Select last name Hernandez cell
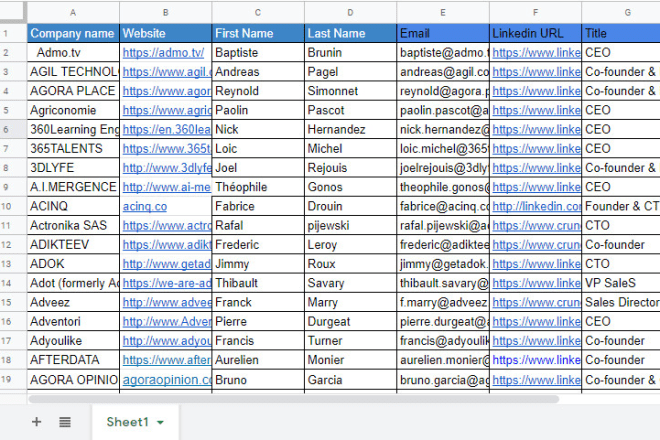Image resolution: width=660 pixels, height=440 pixels. (x=350, y=129)
